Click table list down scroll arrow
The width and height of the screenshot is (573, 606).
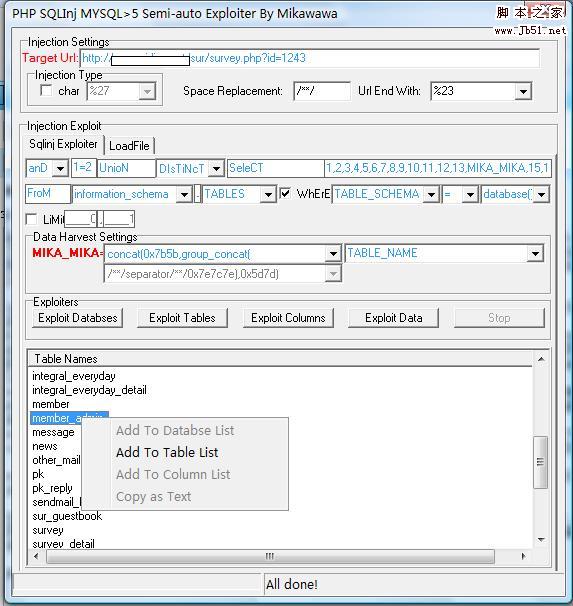click(541, 540)
